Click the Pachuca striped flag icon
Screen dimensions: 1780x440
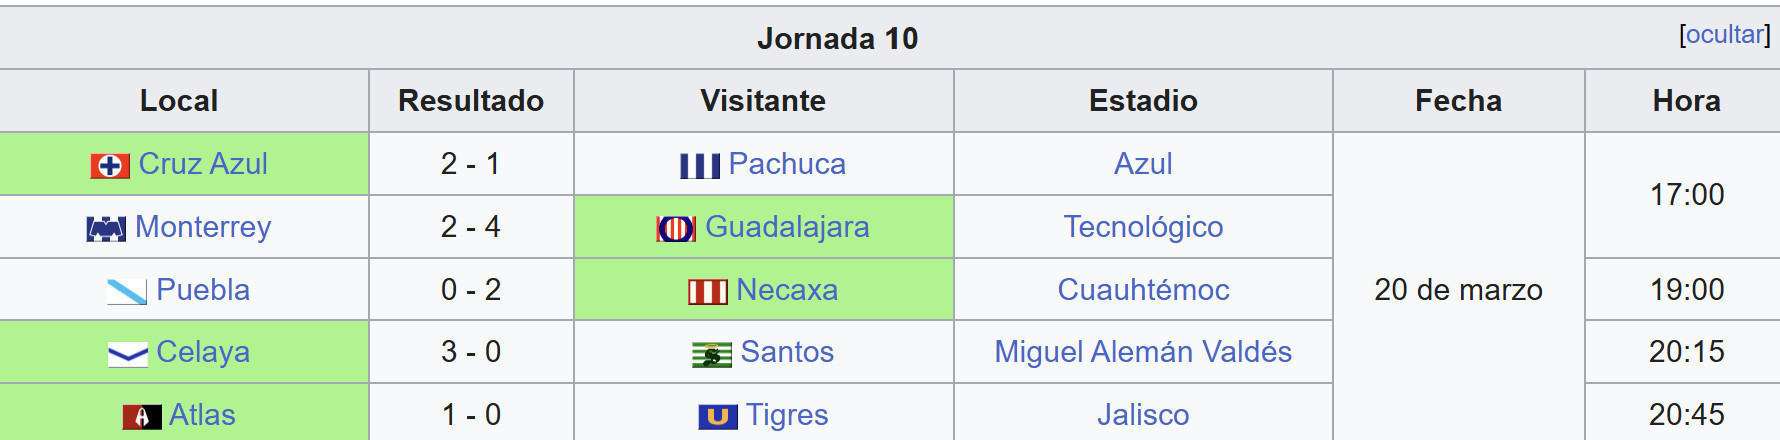pos(700,166)
